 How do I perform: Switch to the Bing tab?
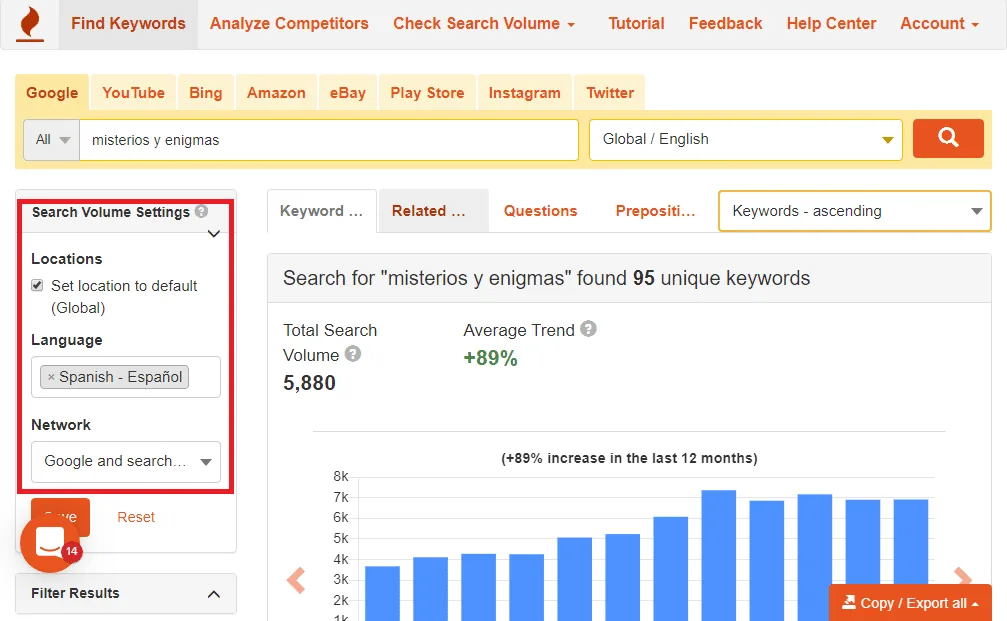(x=206, y=92)
